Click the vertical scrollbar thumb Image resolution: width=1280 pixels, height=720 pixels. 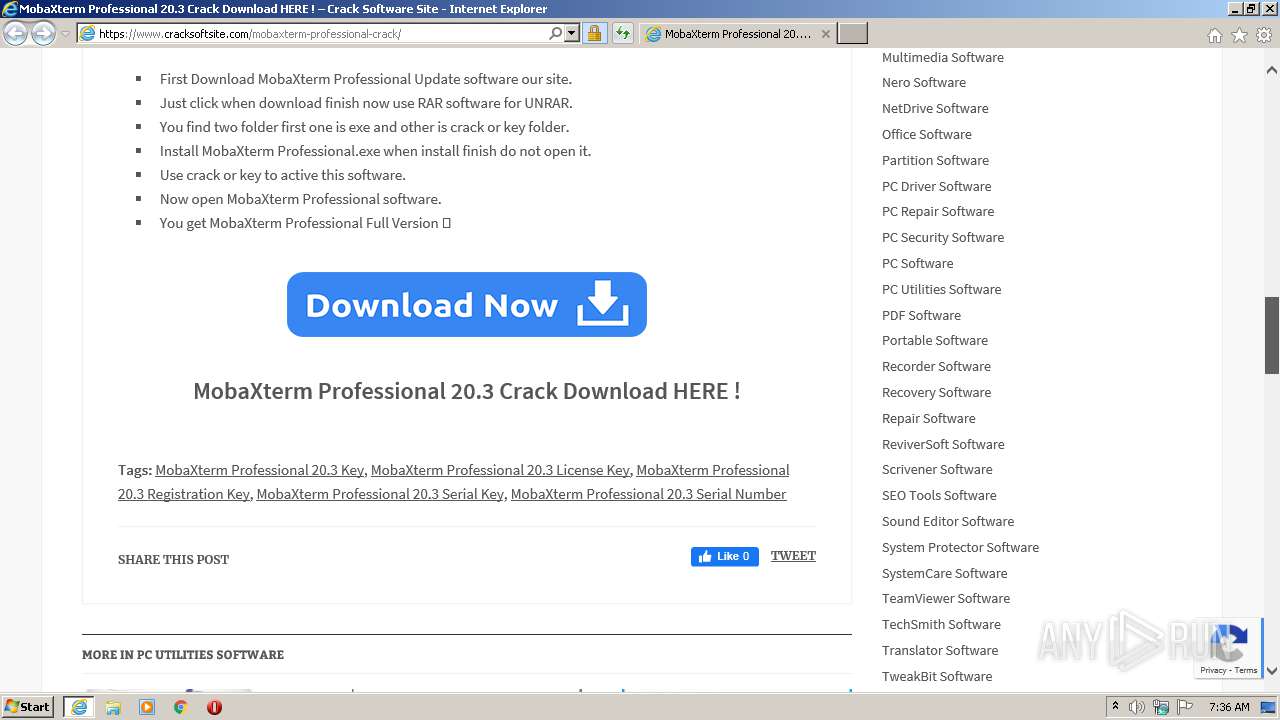(1272, 335)
